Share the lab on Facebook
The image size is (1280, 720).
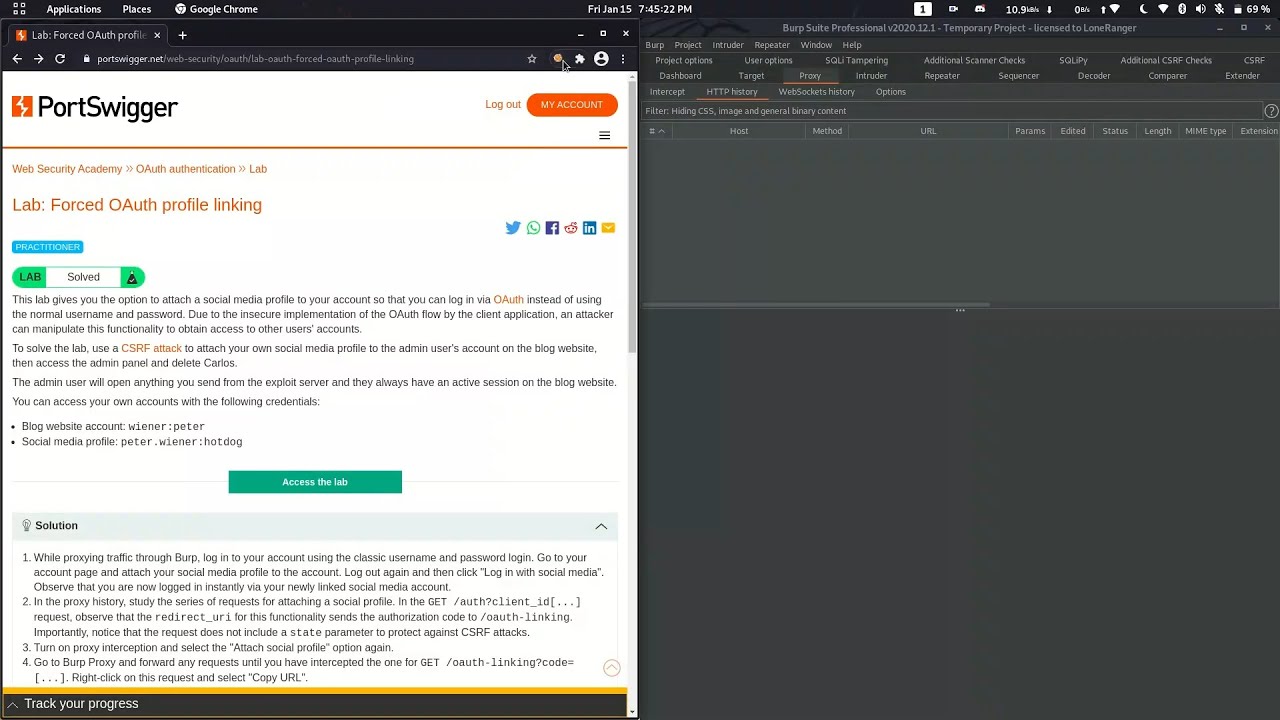click(x=552, y=228)
